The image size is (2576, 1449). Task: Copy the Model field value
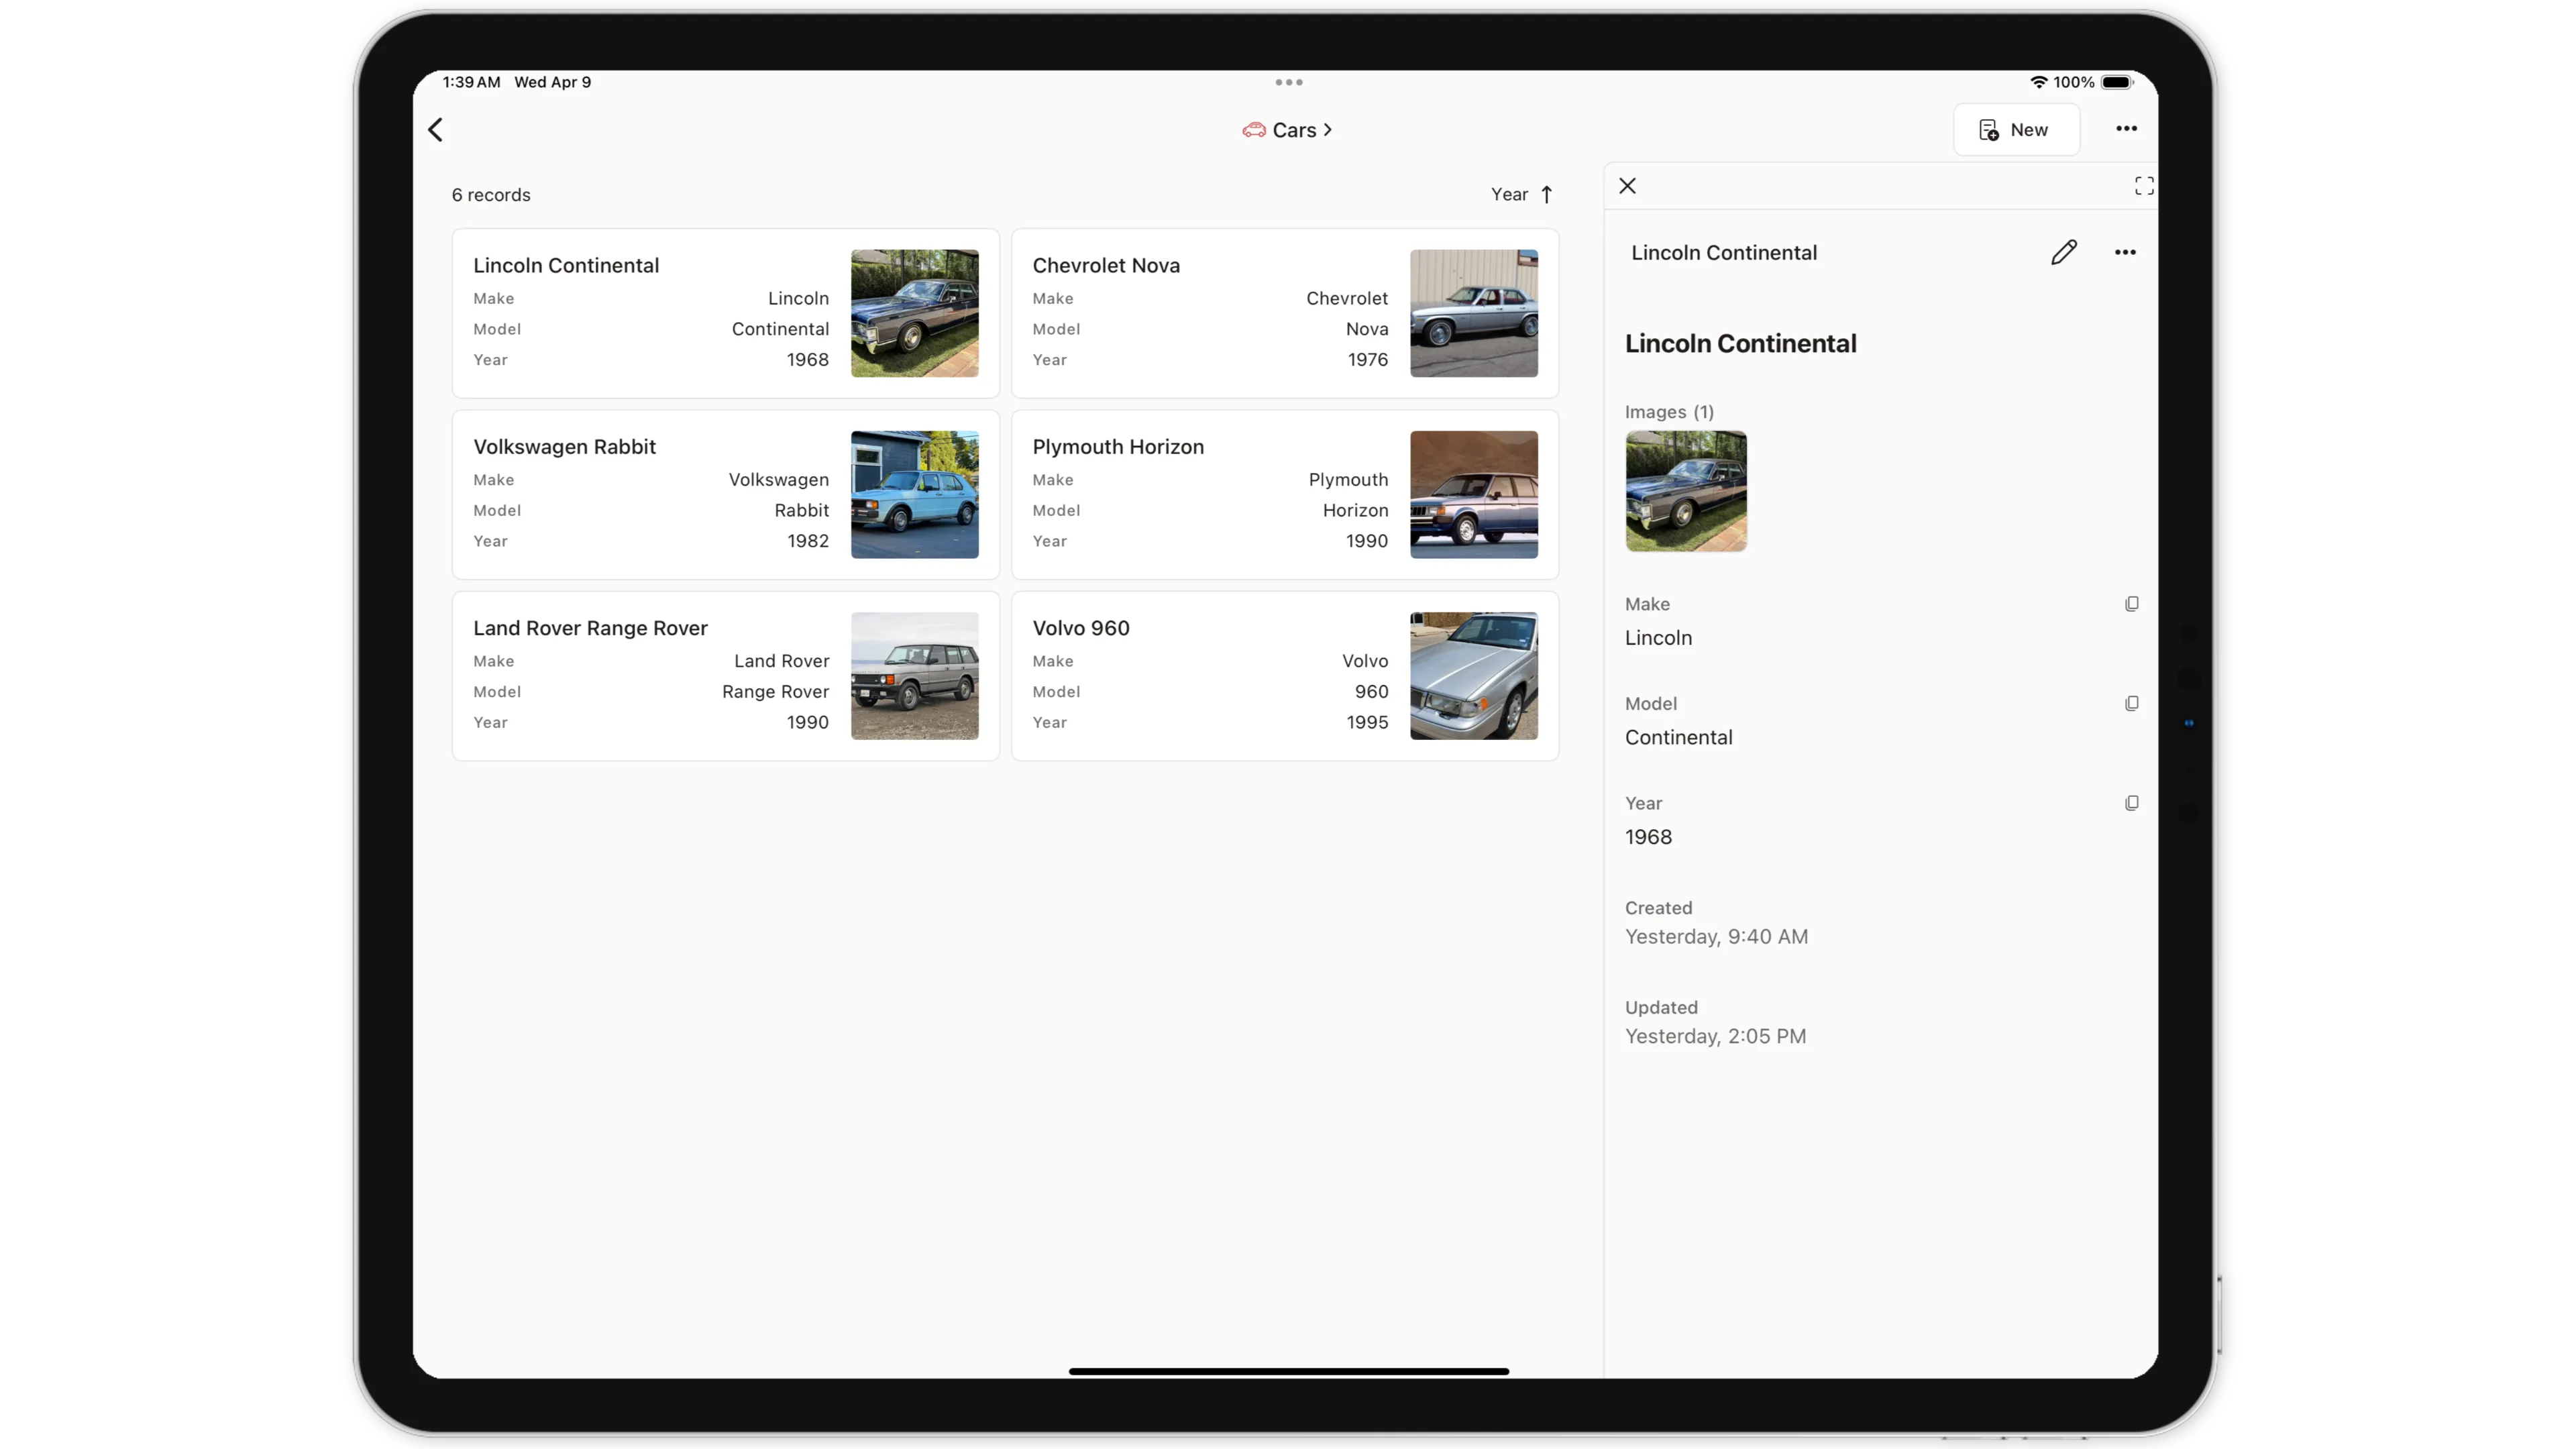[2131, 704]
